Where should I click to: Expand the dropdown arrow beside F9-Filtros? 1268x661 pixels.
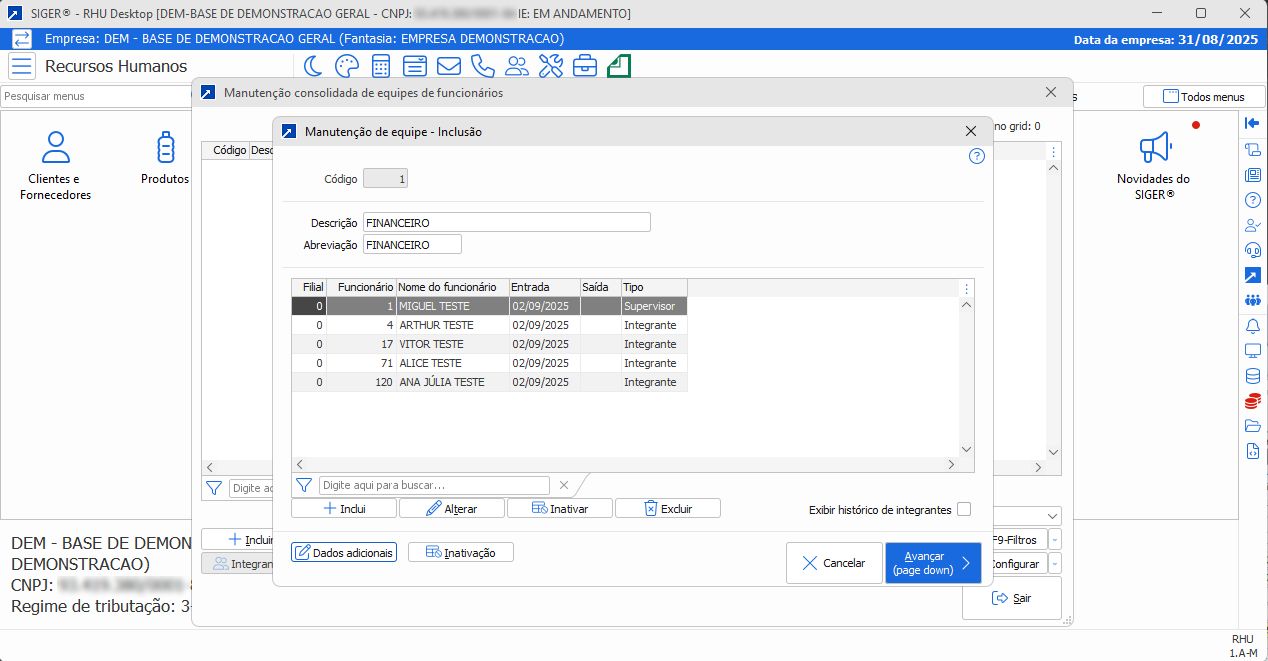coord(1056,540)
